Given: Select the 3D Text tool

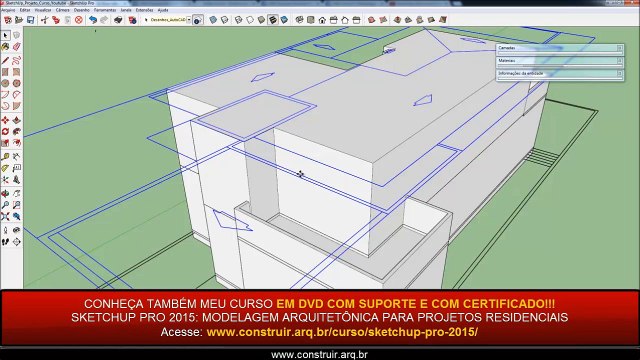Looking at the screenshot, I should 16,180.
